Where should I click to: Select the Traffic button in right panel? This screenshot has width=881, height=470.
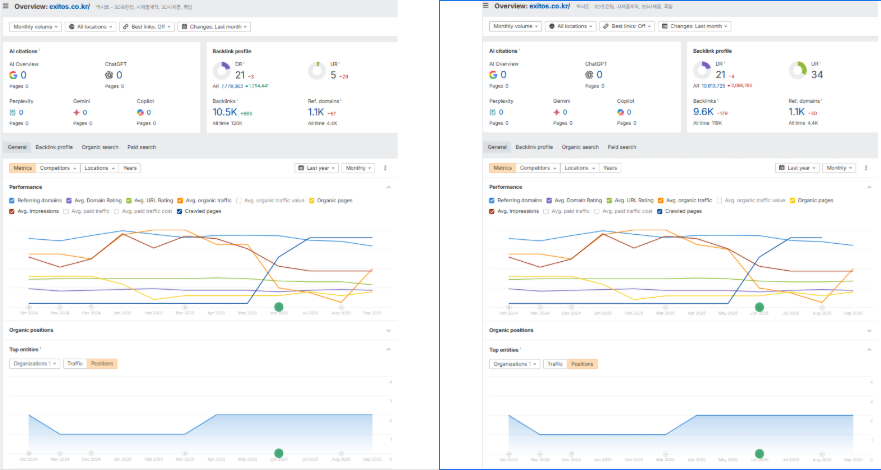556,364
